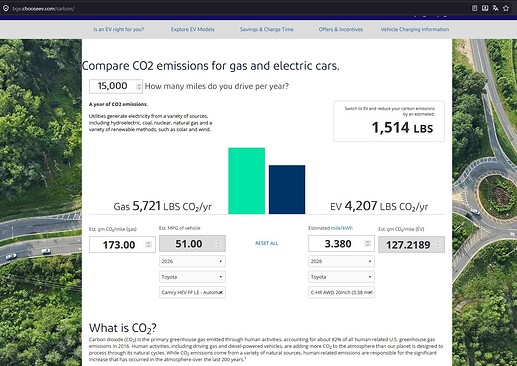The image size is (517, 366).
Task: Click the site security shield icon
Action: (6, 8)
